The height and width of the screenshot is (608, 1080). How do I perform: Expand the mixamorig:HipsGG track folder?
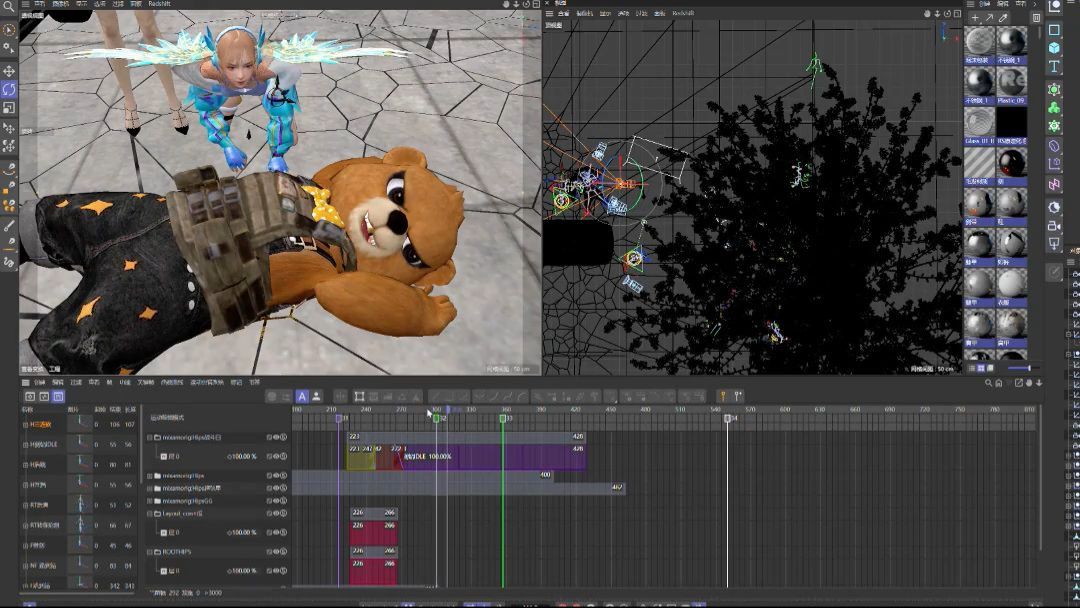pyautogui.click(x=149, y=501)
